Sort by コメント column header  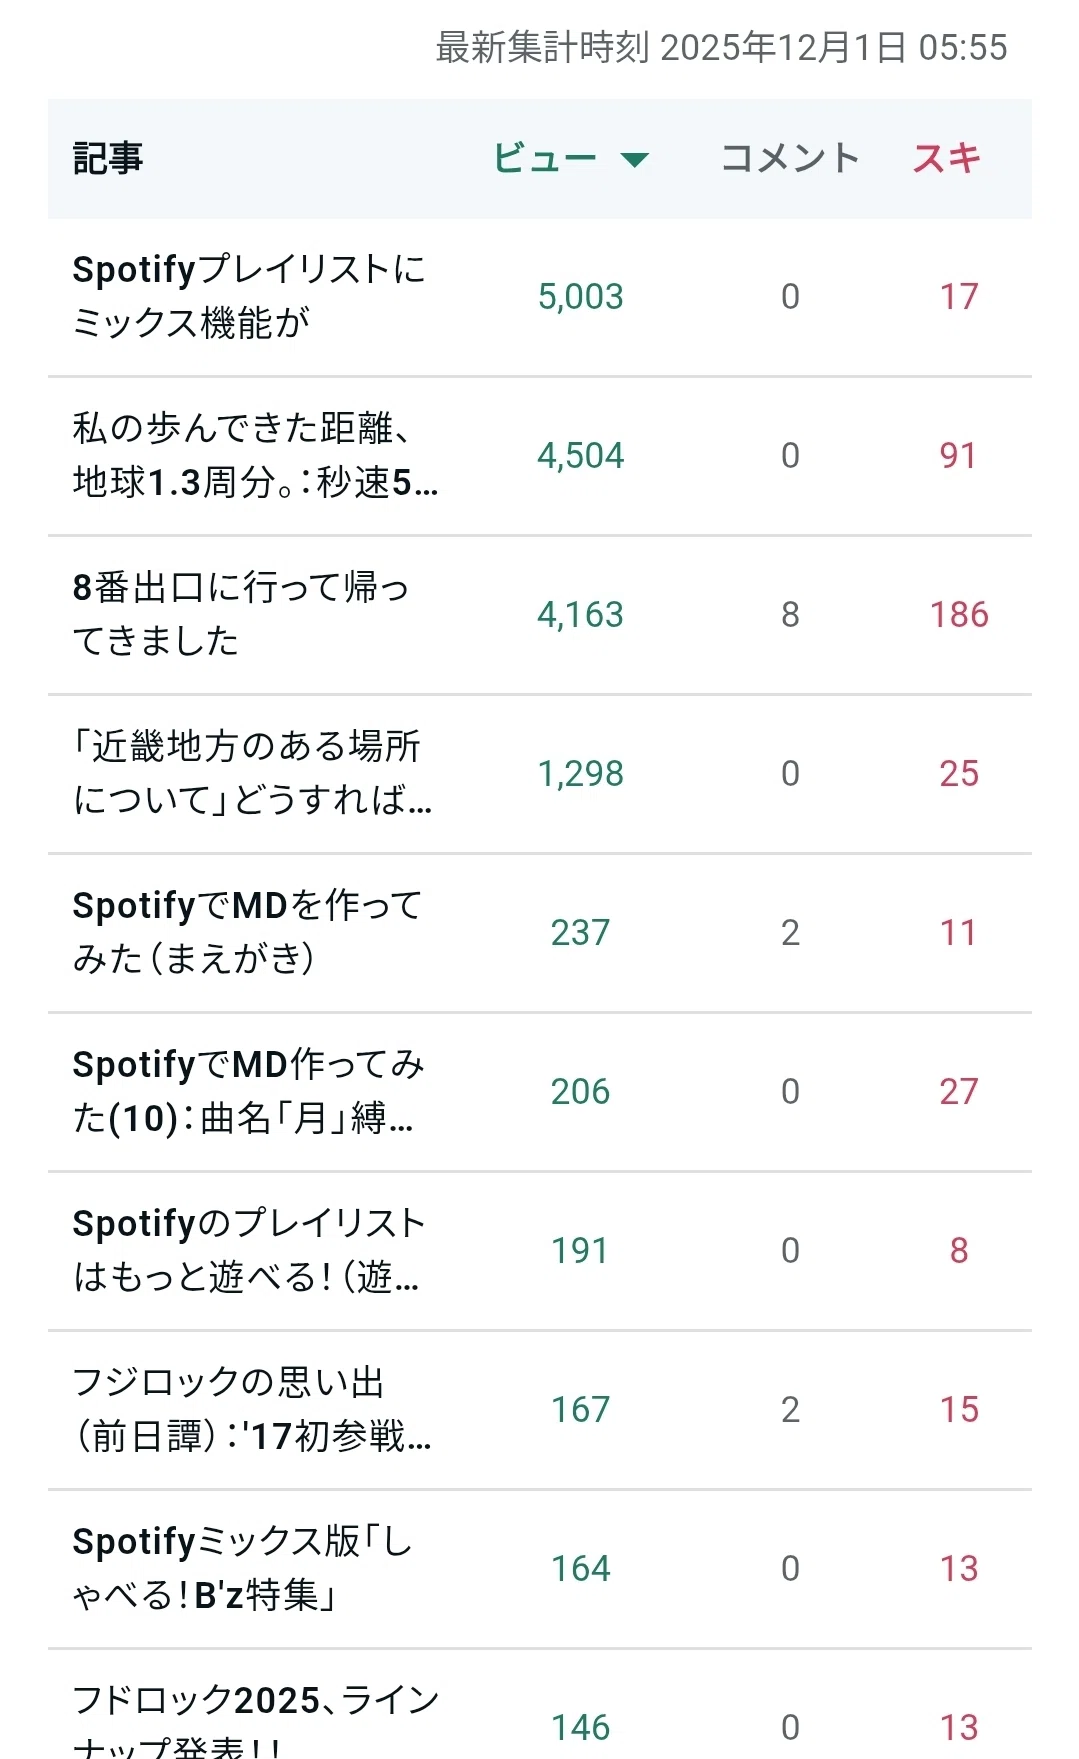tap(790, 158)
